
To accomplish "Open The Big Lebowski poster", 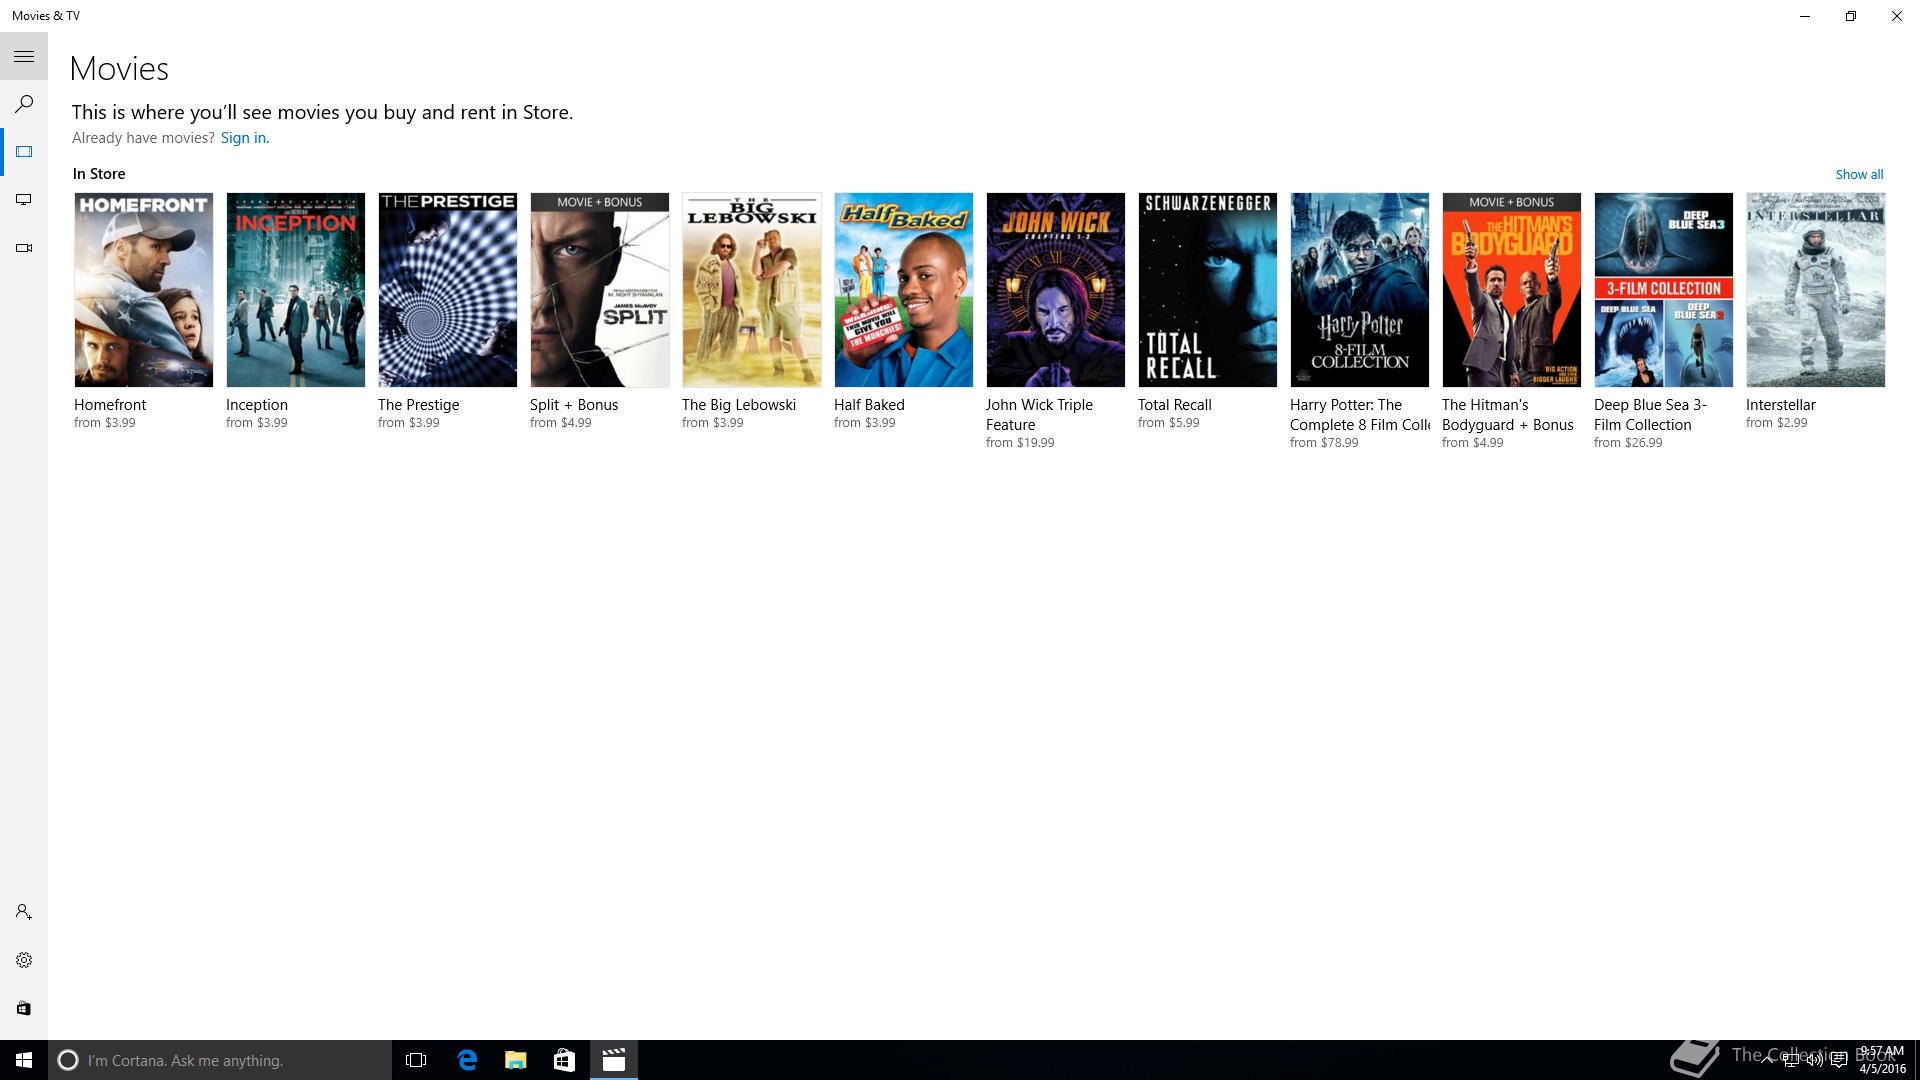I will pyautogui.click(x=752, y=290).
